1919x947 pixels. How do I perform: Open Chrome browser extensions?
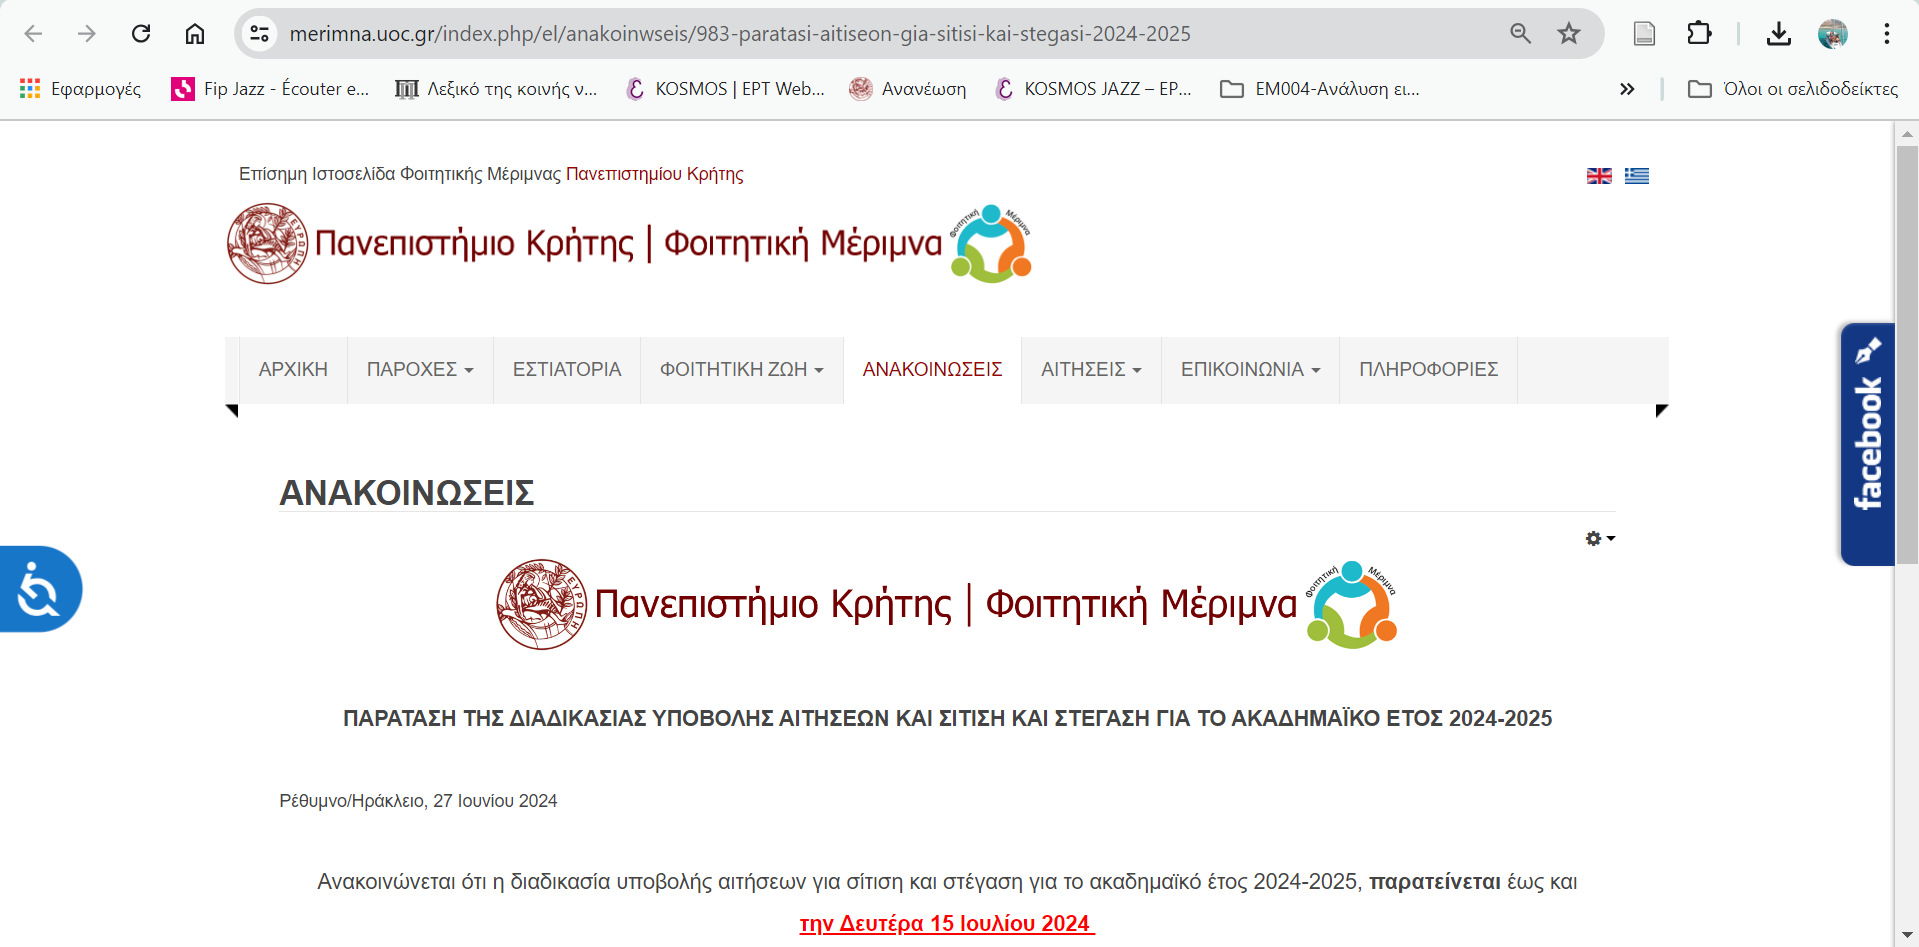coord(1699,33)
